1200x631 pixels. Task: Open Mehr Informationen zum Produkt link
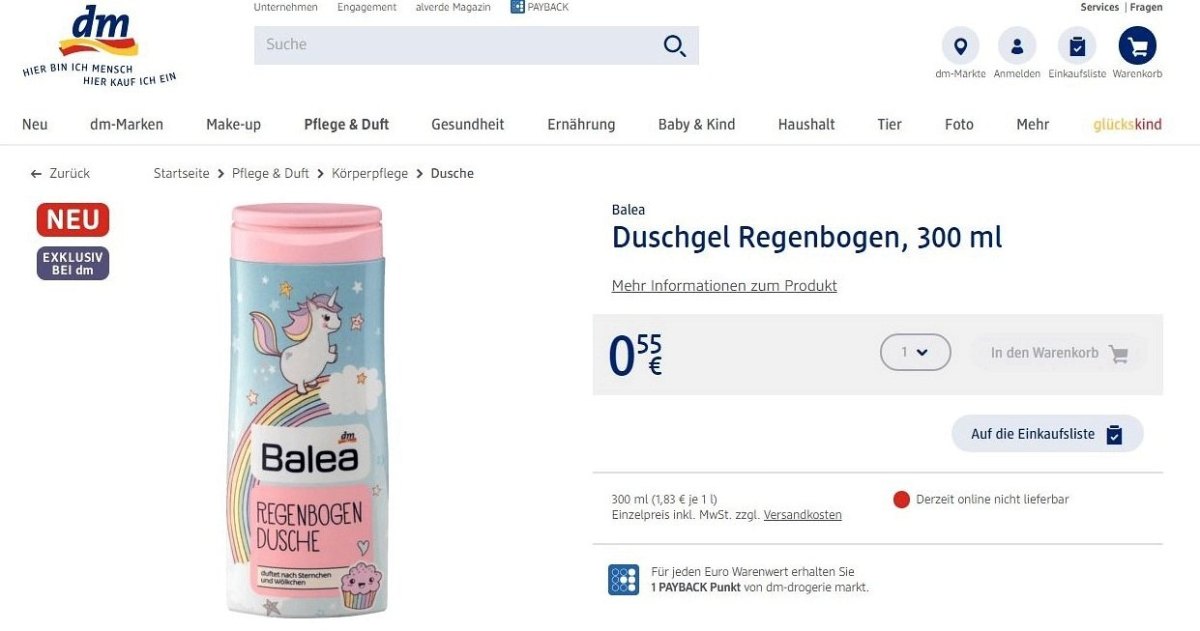(724, 286)
